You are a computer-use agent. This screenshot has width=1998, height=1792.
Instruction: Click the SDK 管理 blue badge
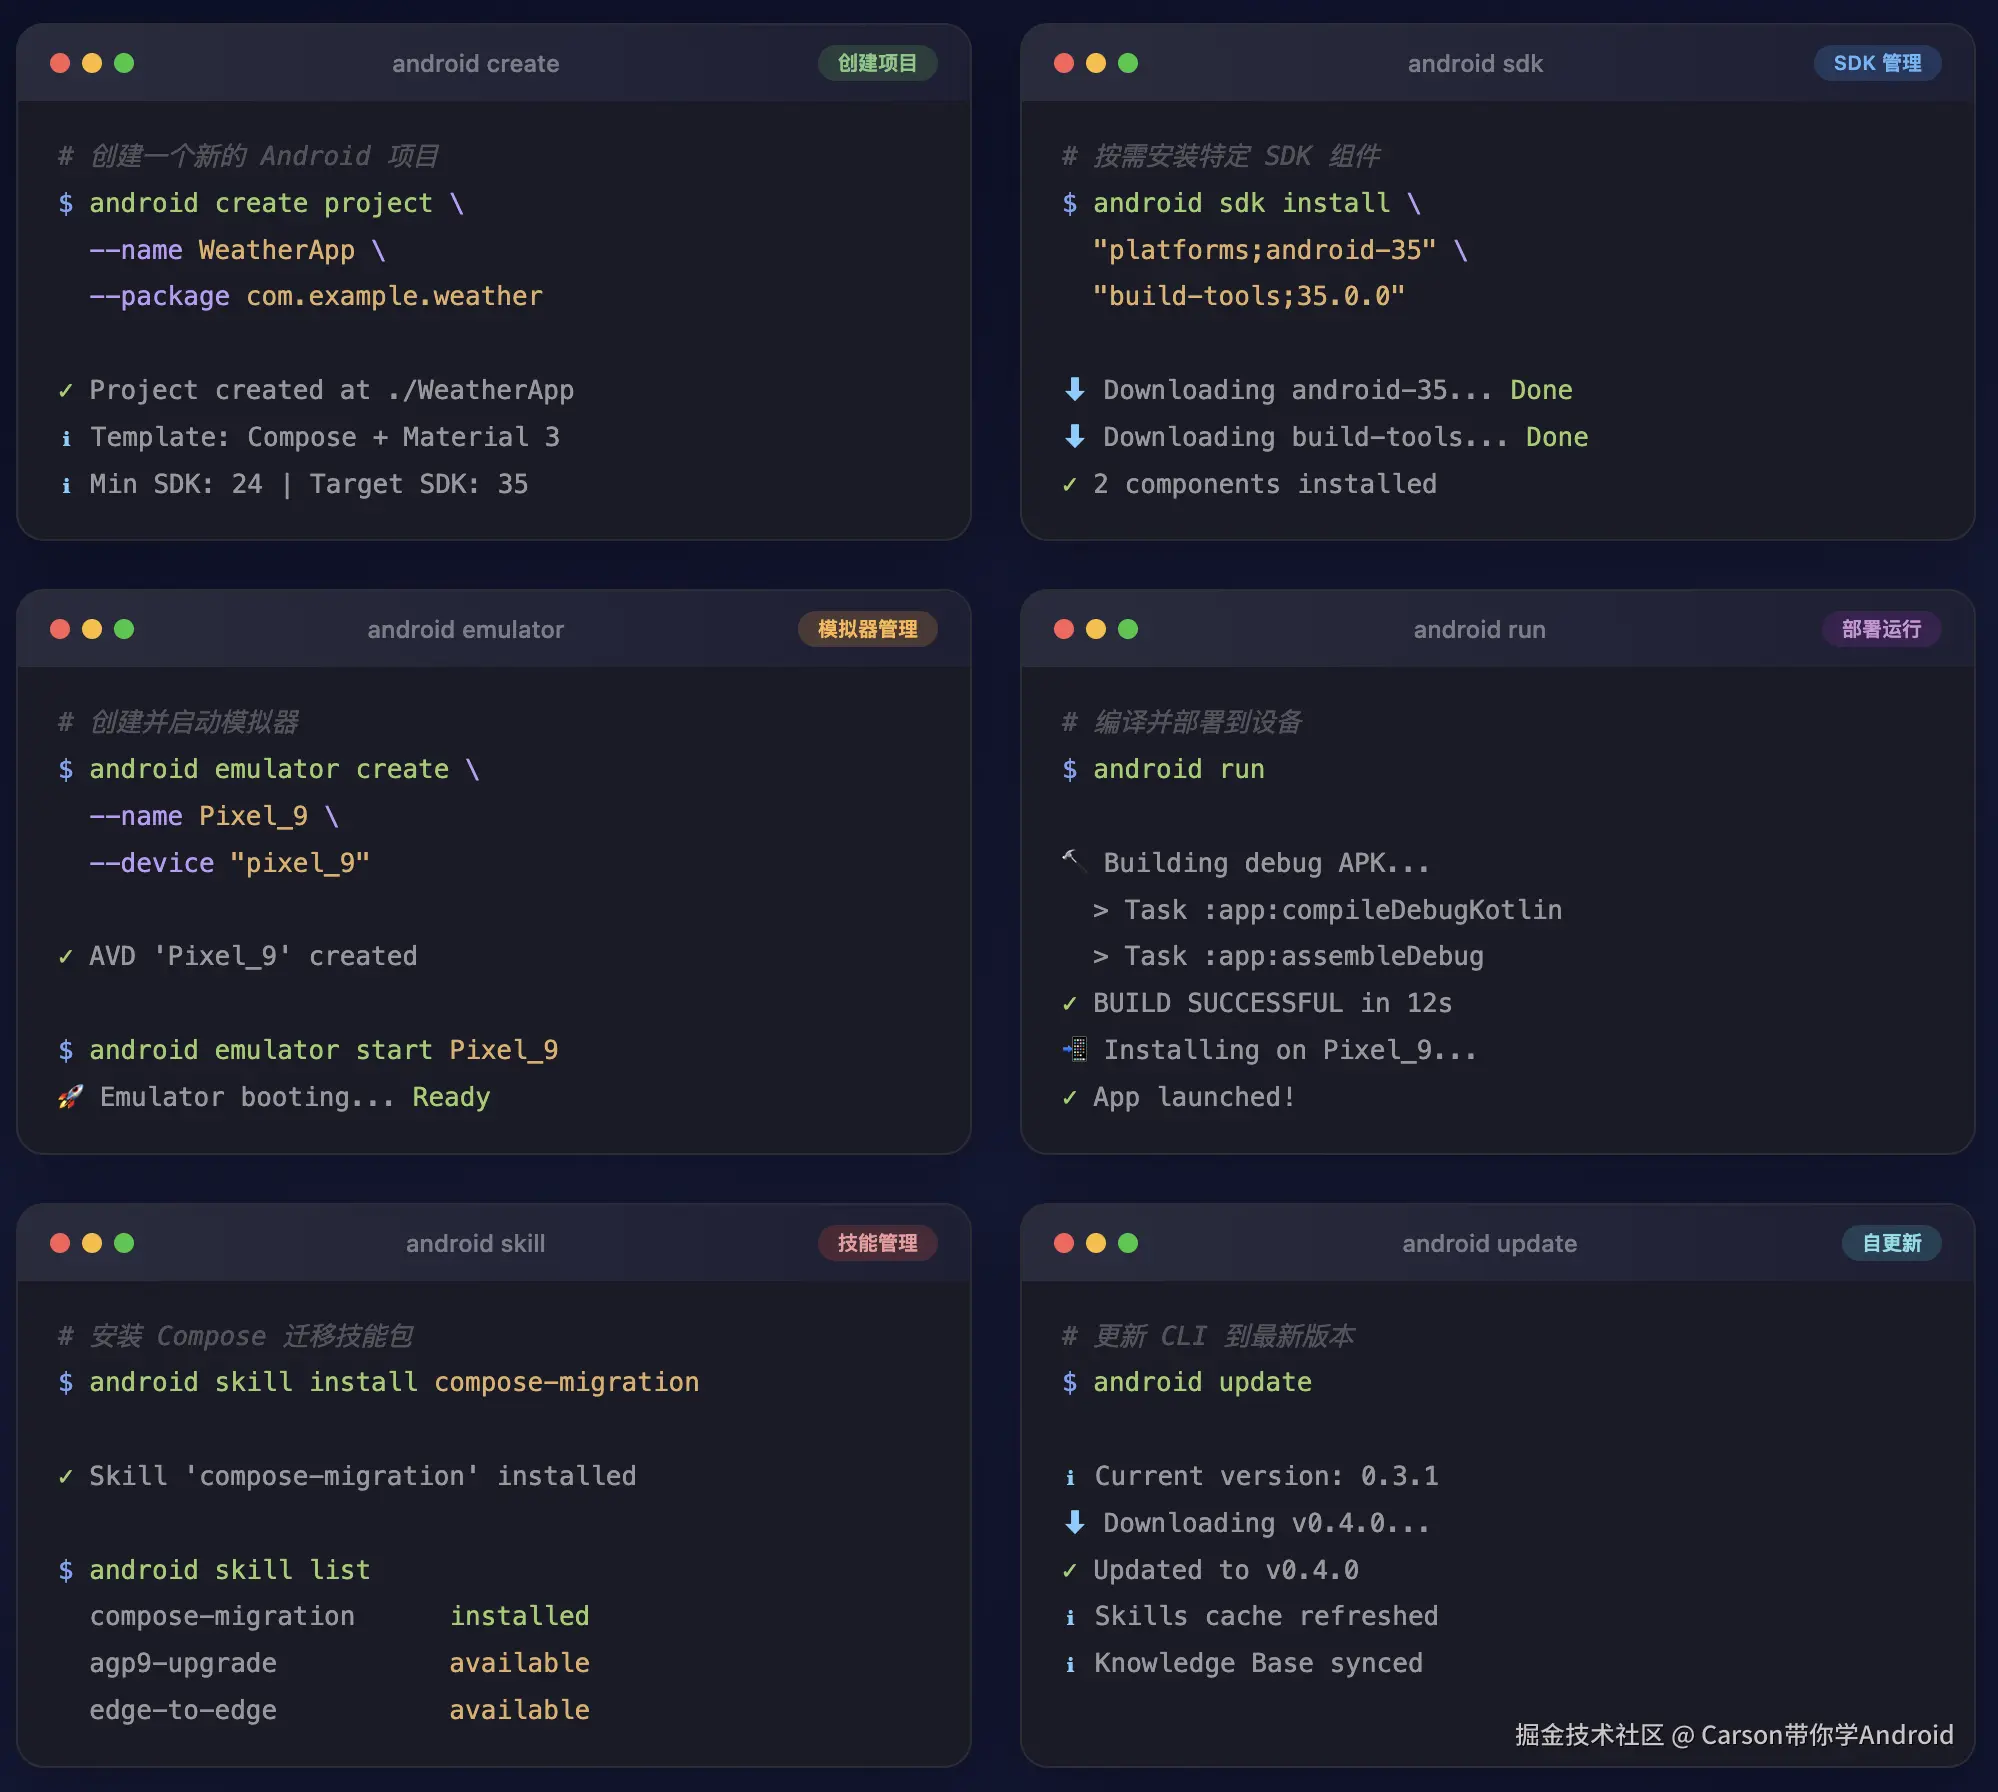pyautogui.click(x=1877, y=63)
